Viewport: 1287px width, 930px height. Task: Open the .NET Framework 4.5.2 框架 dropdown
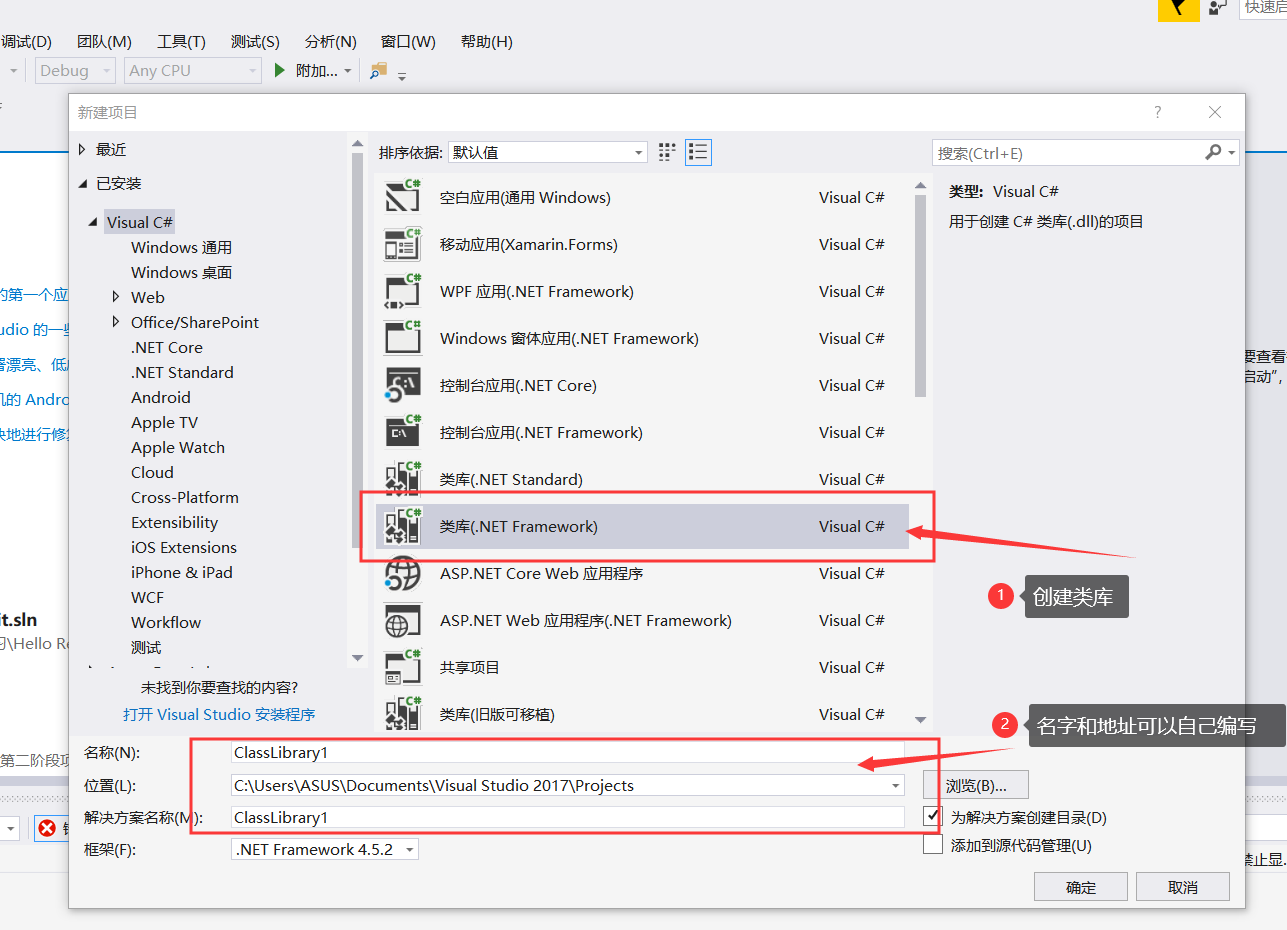[324, 849]
